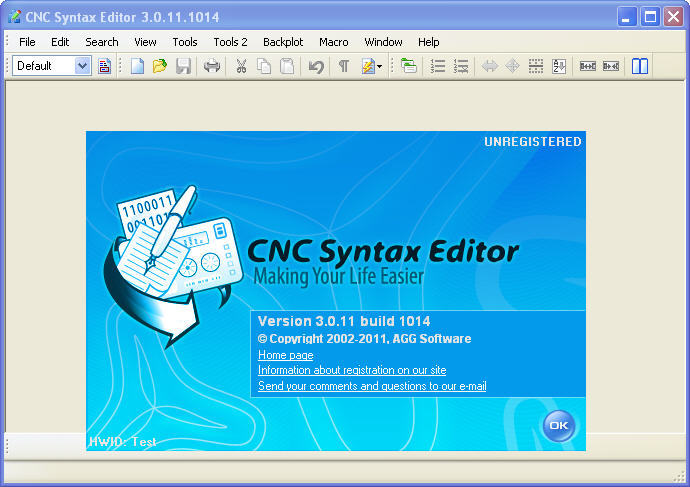Click the remove line numbers icon

(x=461, y=66)
